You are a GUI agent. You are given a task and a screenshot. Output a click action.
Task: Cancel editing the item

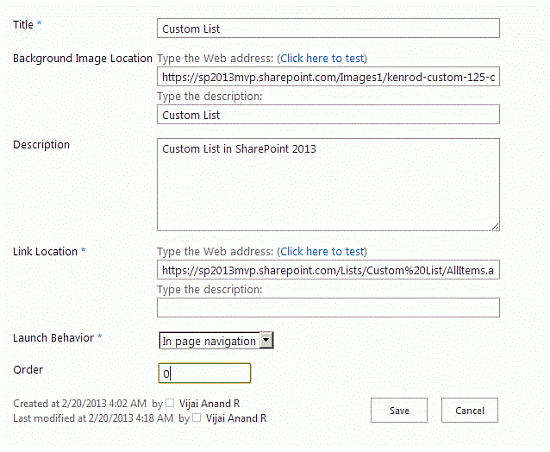click(x=469, y=410)
